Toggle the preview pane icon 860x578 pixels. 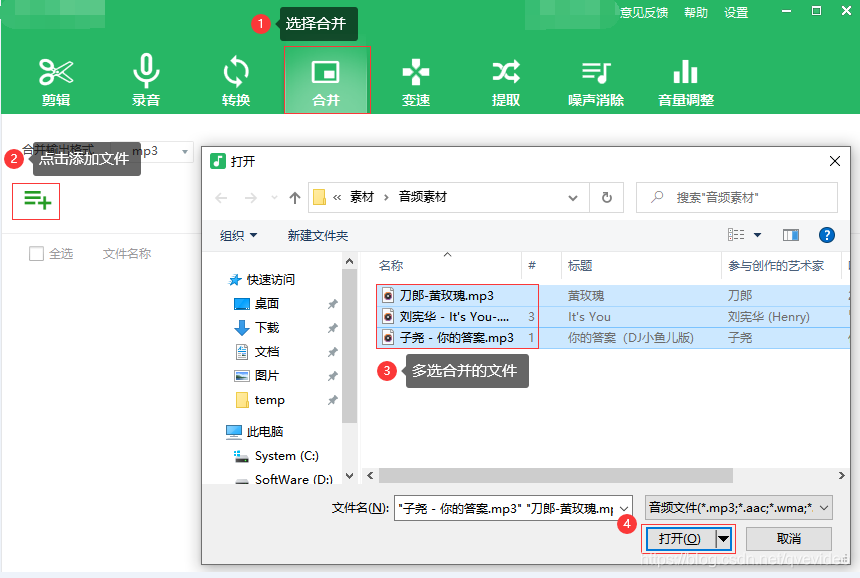coord(790,235)
